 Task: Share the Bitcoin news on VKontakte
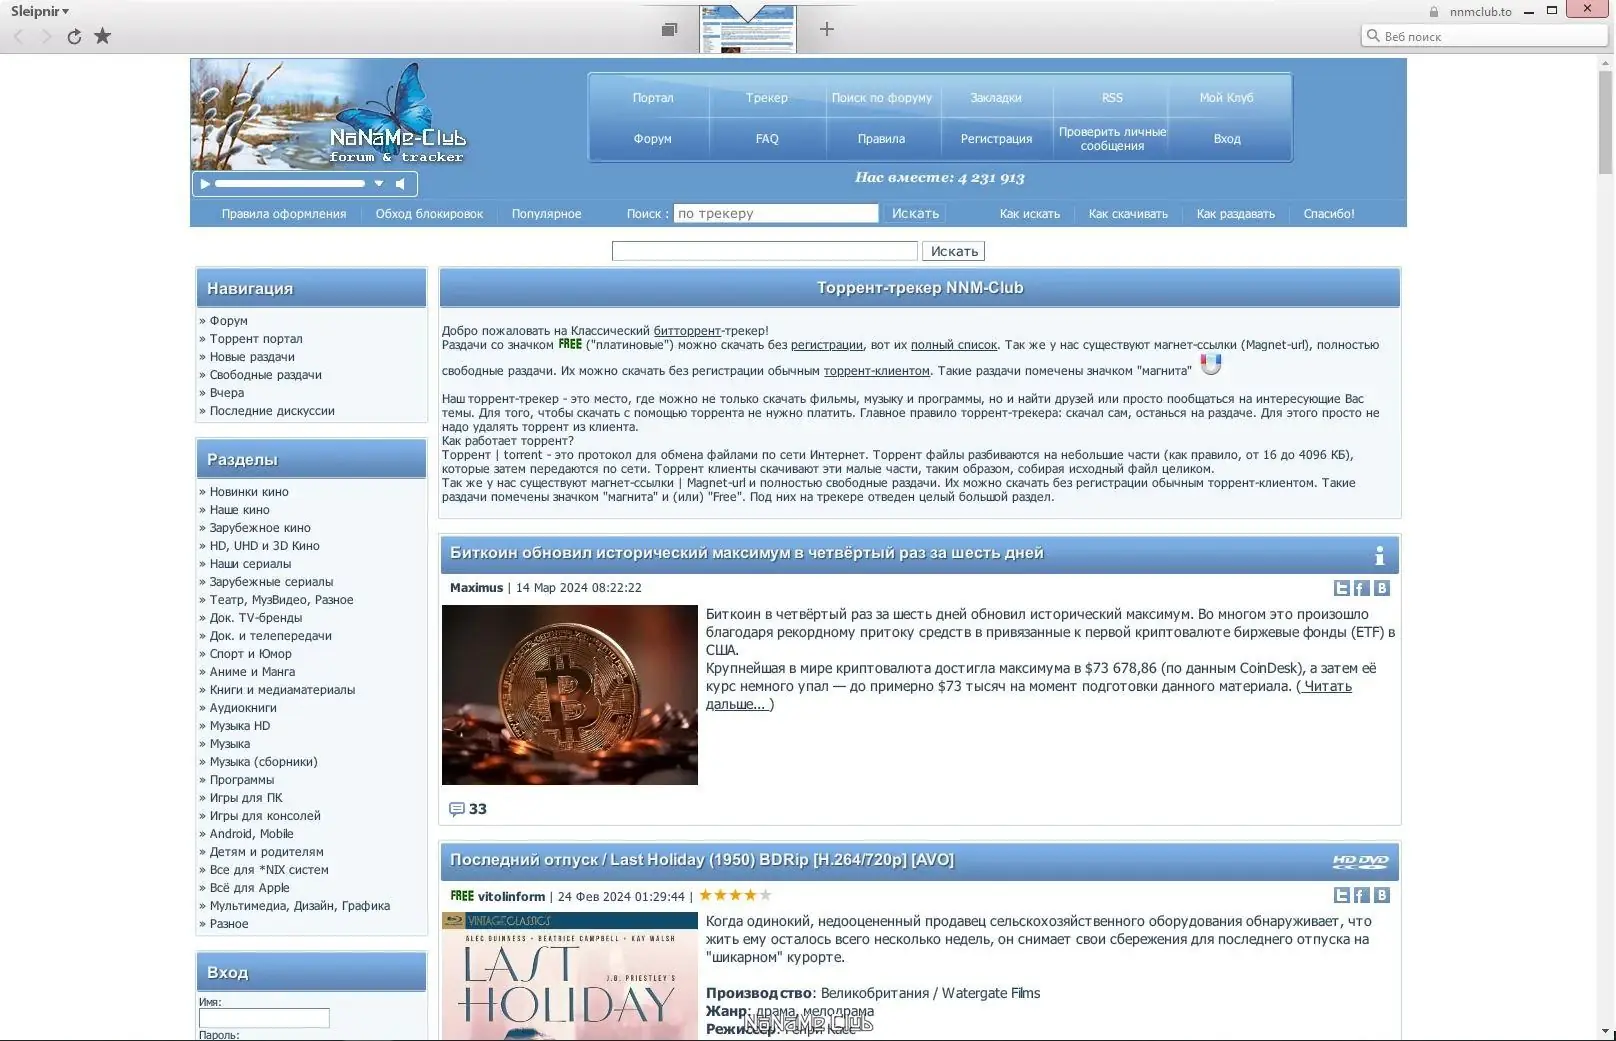1381,588
